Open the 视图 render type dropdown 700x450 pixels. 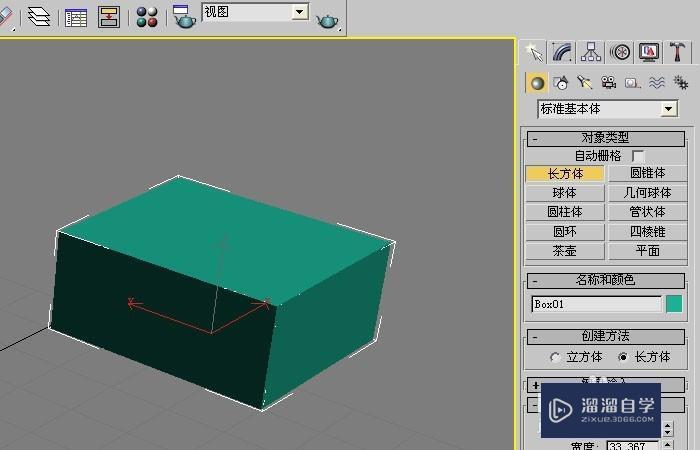coord(300,12)
